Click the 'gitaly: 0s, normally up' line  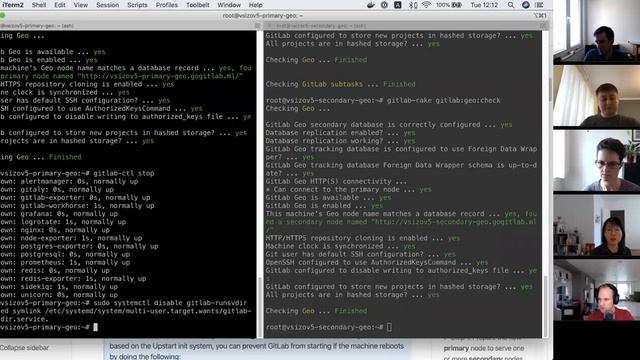[x=57, y=189]
